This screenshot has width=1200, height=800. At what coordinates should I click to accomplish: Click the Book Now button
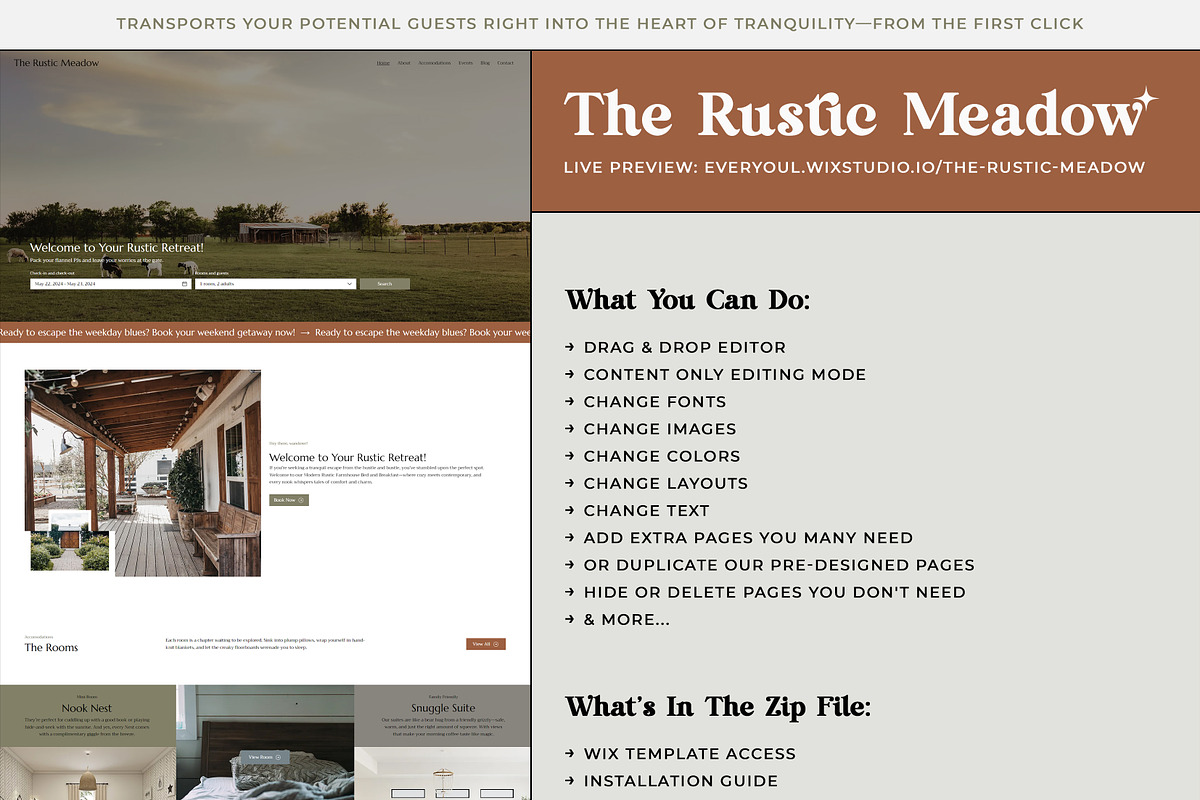[289, 500]
